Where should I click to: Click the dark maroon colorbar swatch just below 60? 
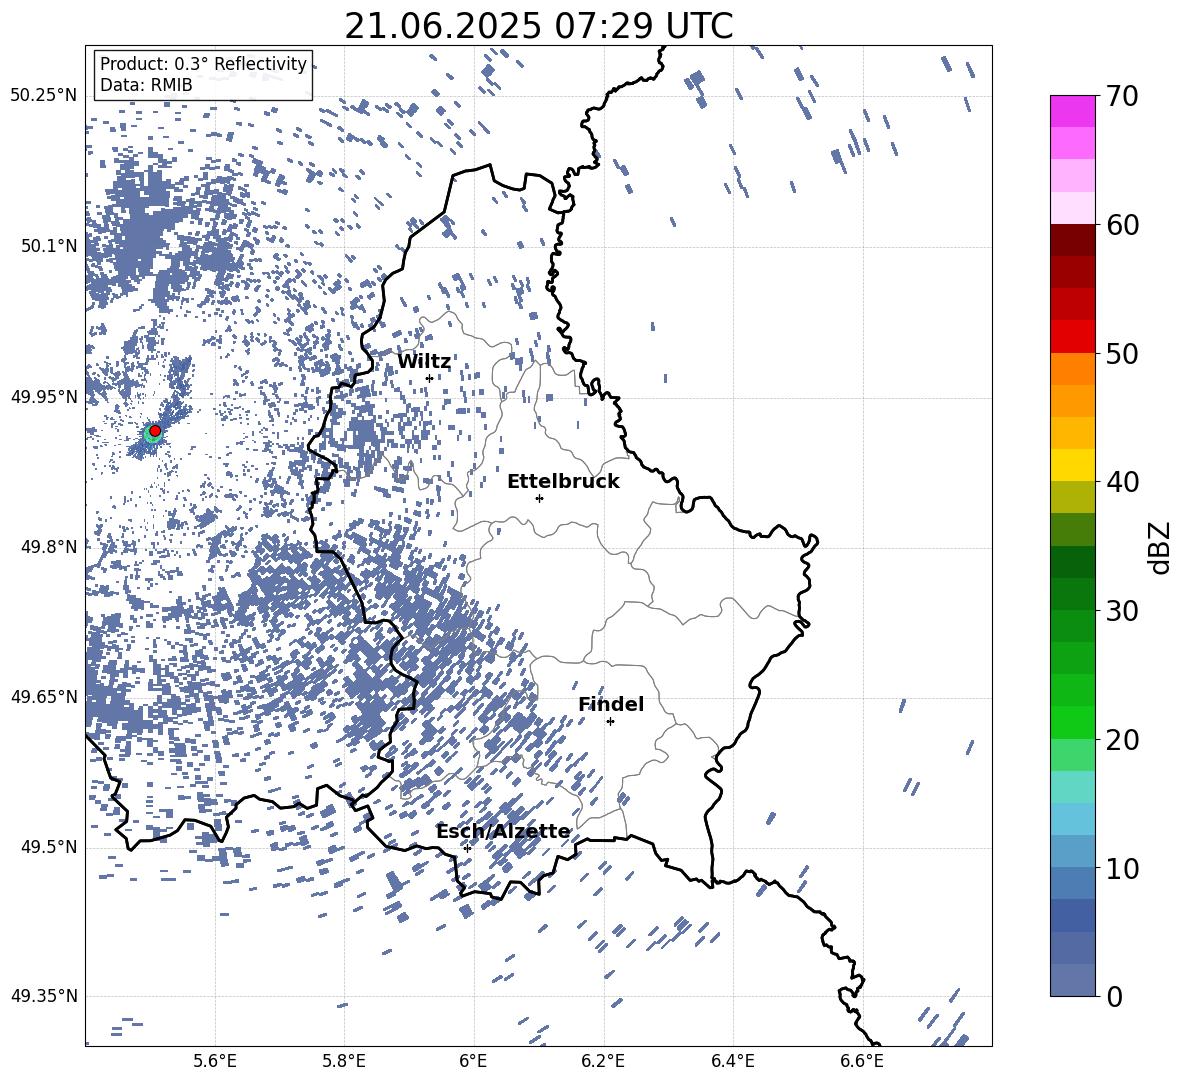(1072, 240)
